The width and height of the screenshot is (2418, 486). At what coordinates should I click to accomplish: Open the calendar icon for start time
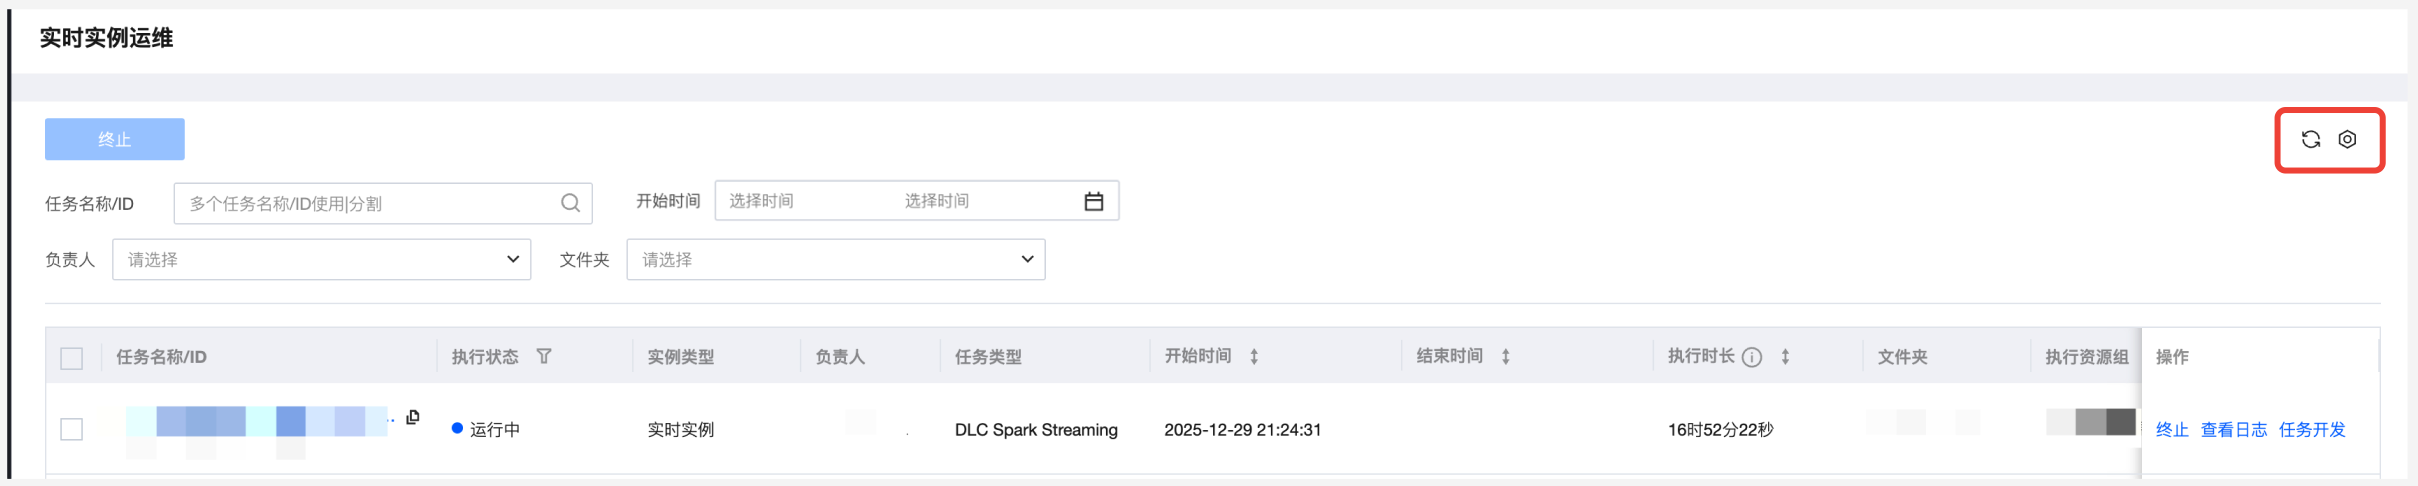1093,202
